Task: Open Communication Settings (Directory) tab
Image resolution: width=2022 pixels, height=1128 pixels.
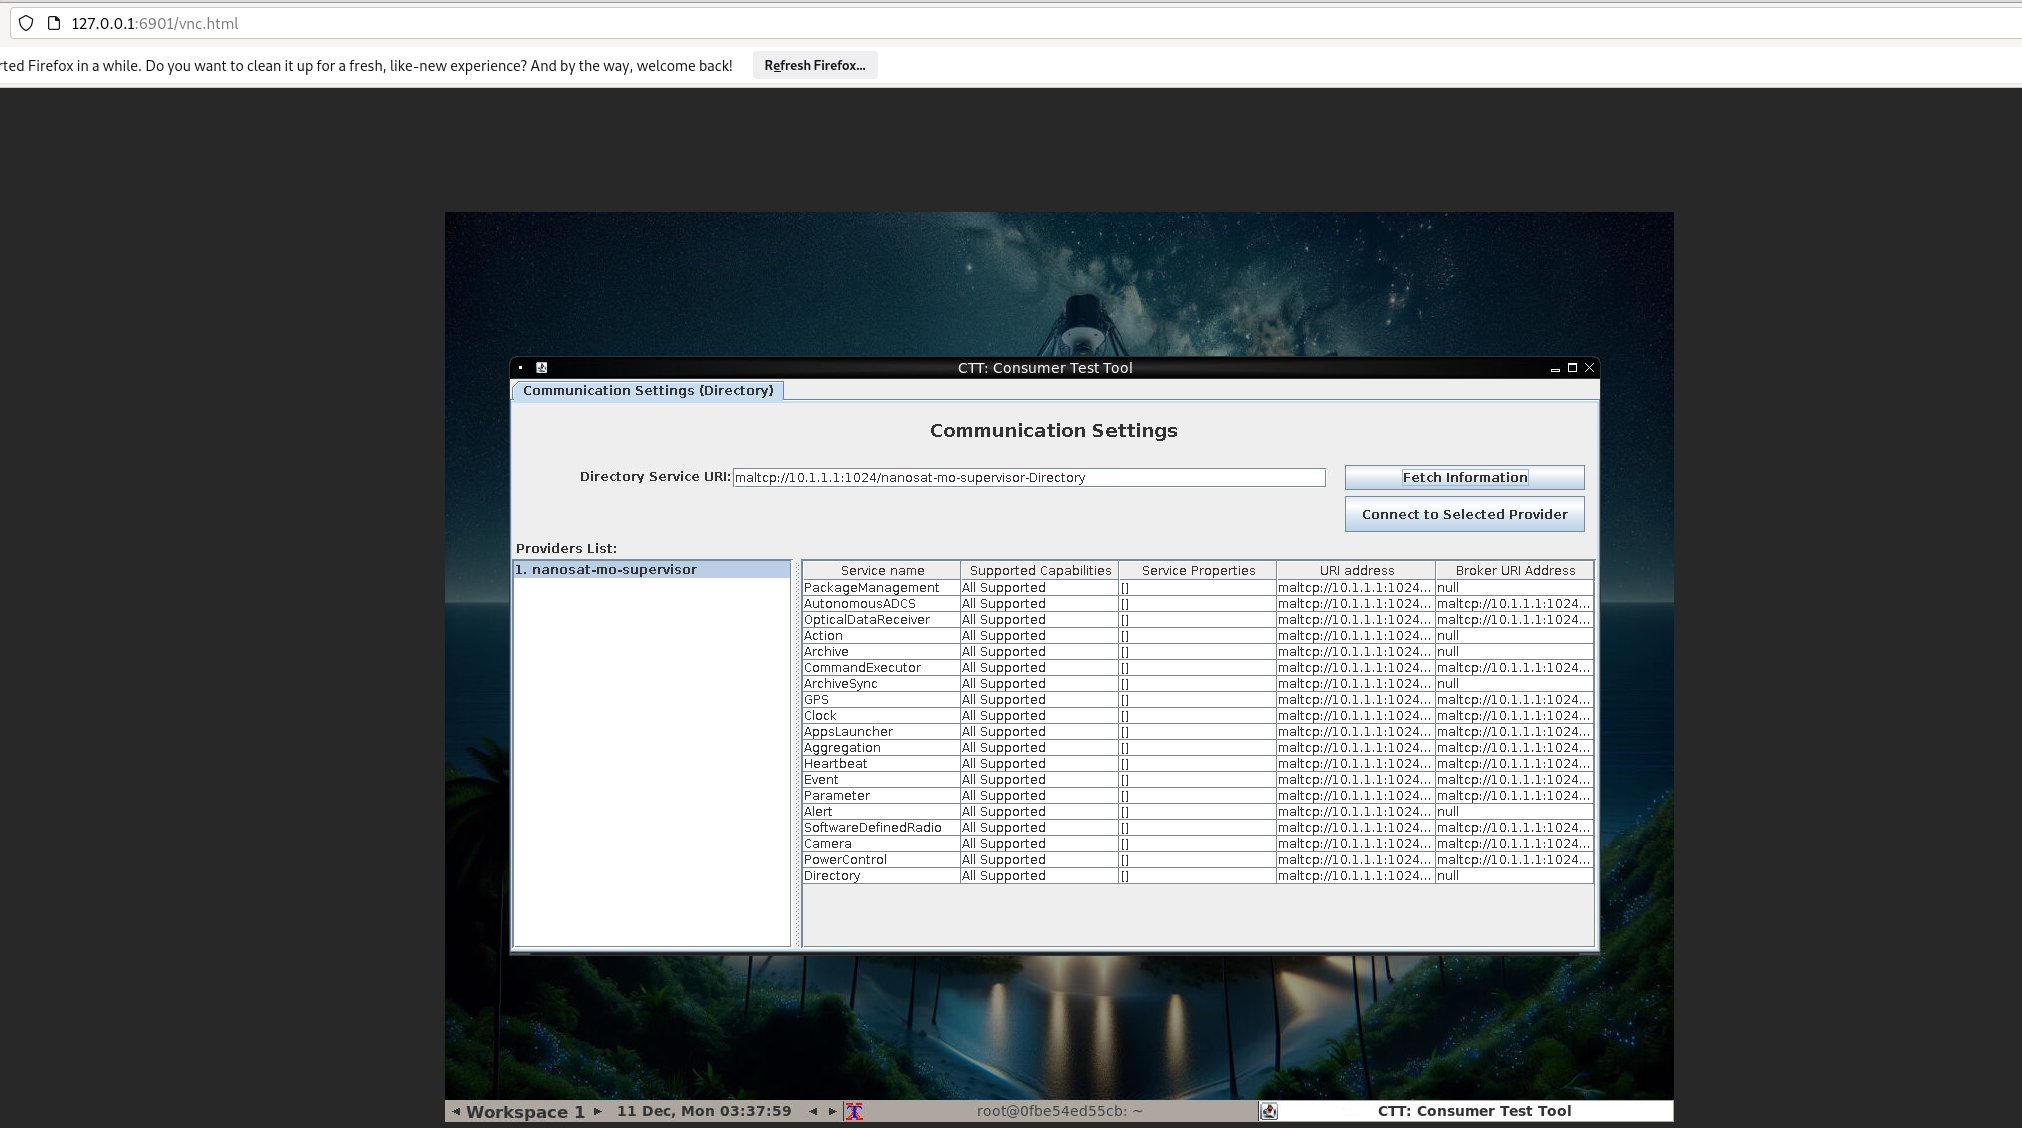Action: click(x=647, y=391)
